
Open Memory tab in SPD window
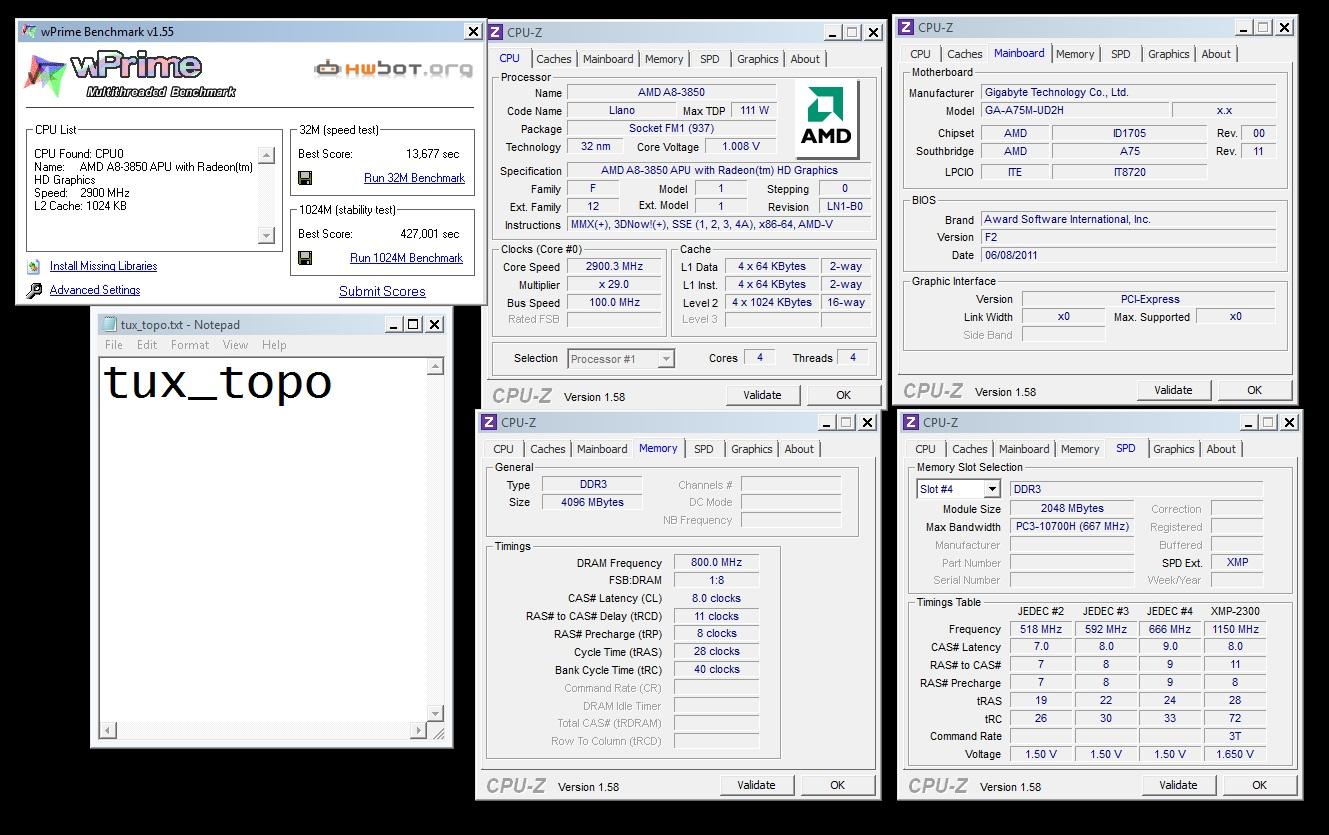tap(1080, 449)
